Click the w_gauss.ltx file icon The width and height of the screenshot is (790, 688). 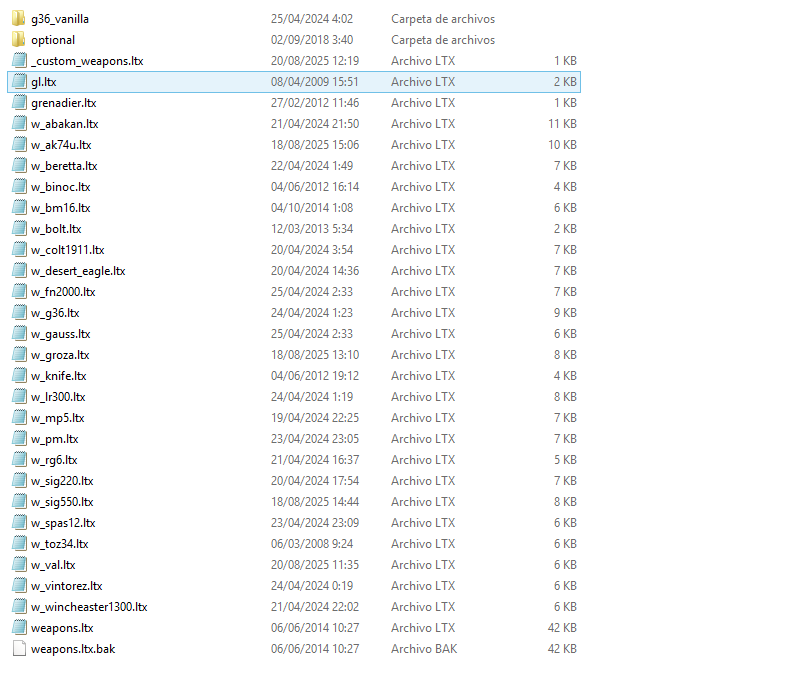coord(19,333)
